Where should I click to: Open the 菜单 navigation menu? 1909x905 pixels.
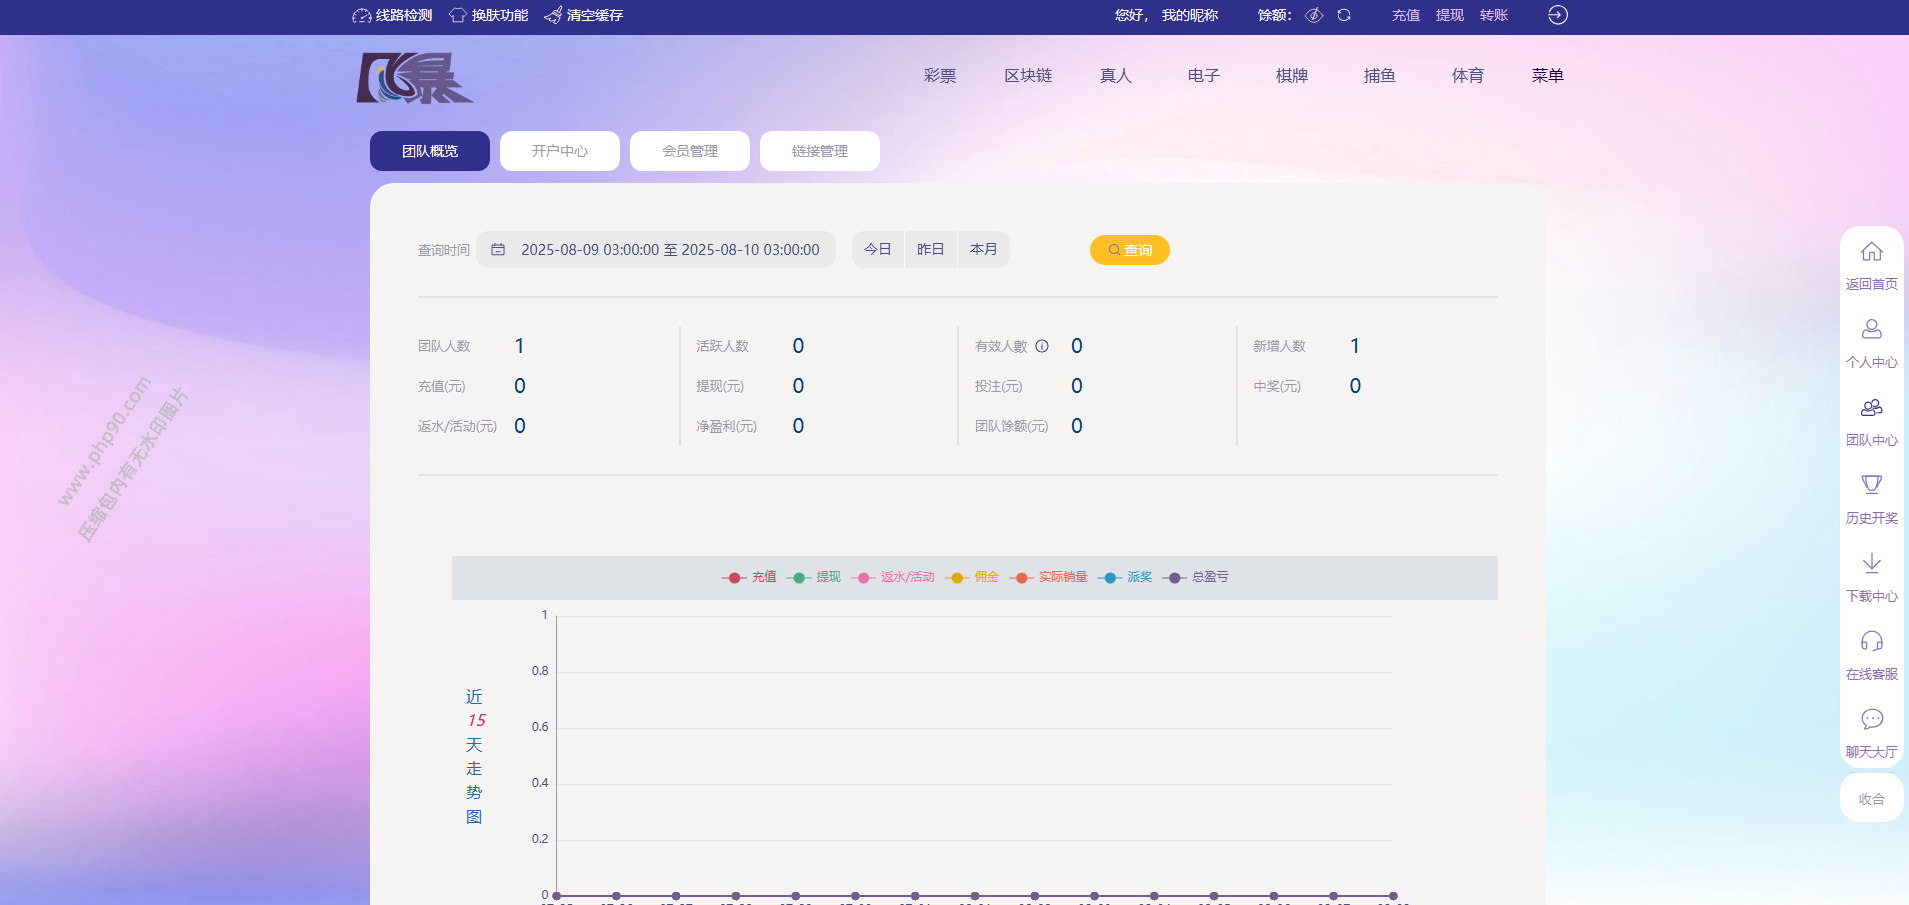coord(1547,76)
